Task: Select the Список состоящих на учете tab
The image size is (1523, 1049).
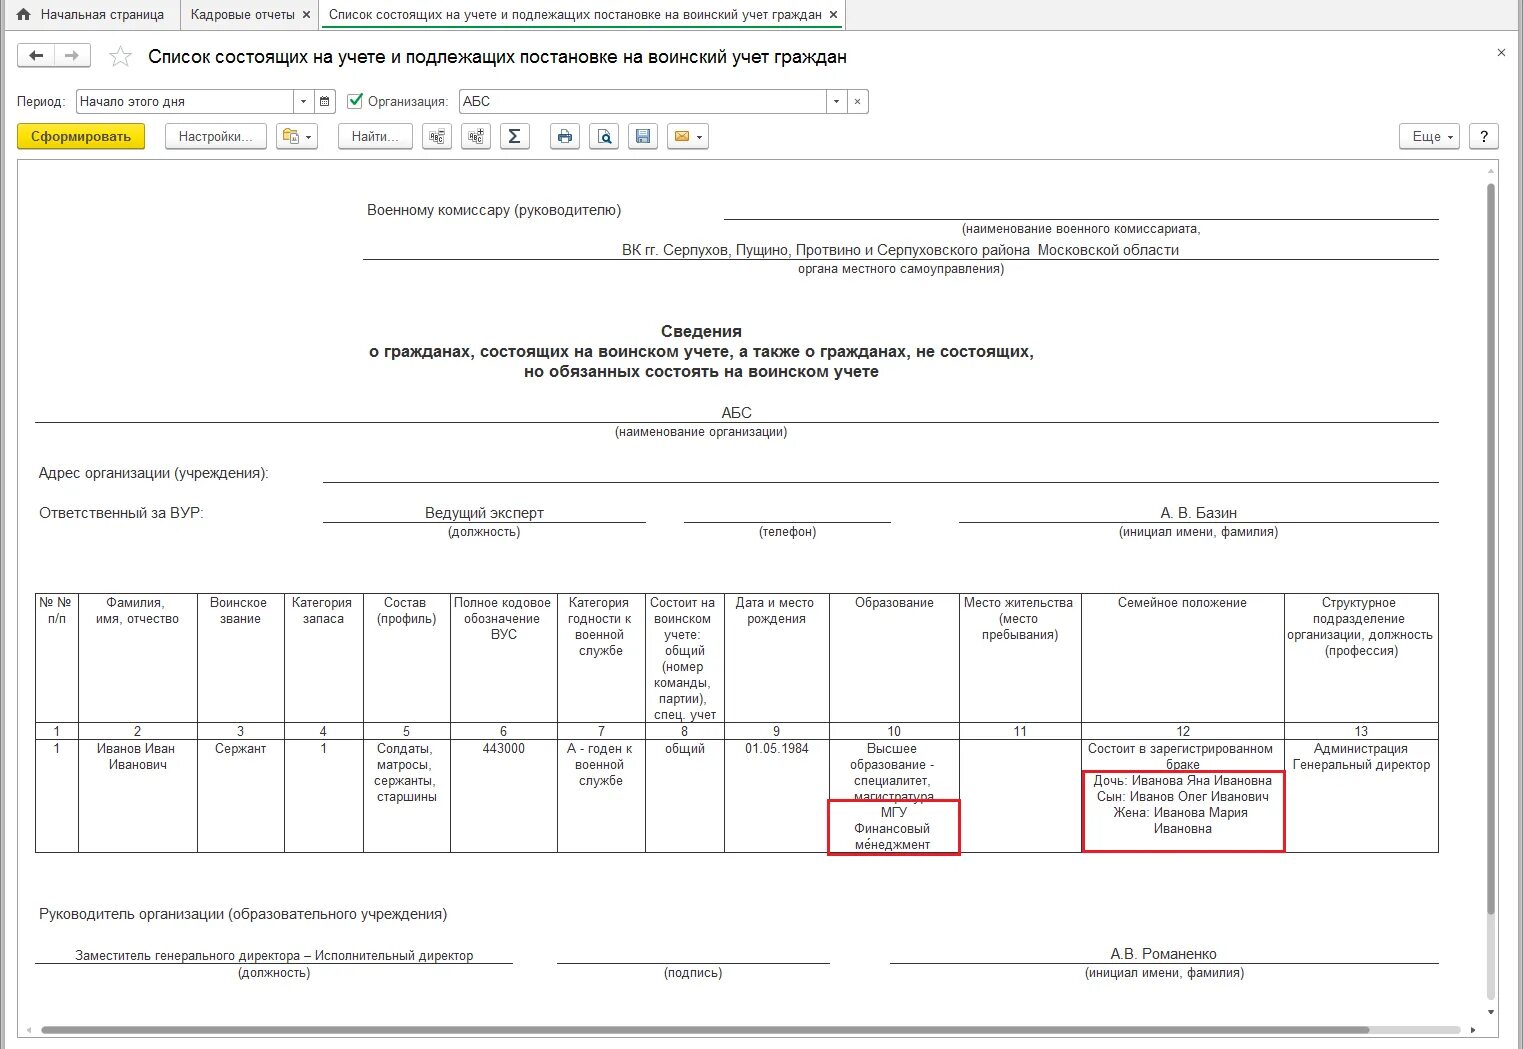Action: (x=575, y=15)
